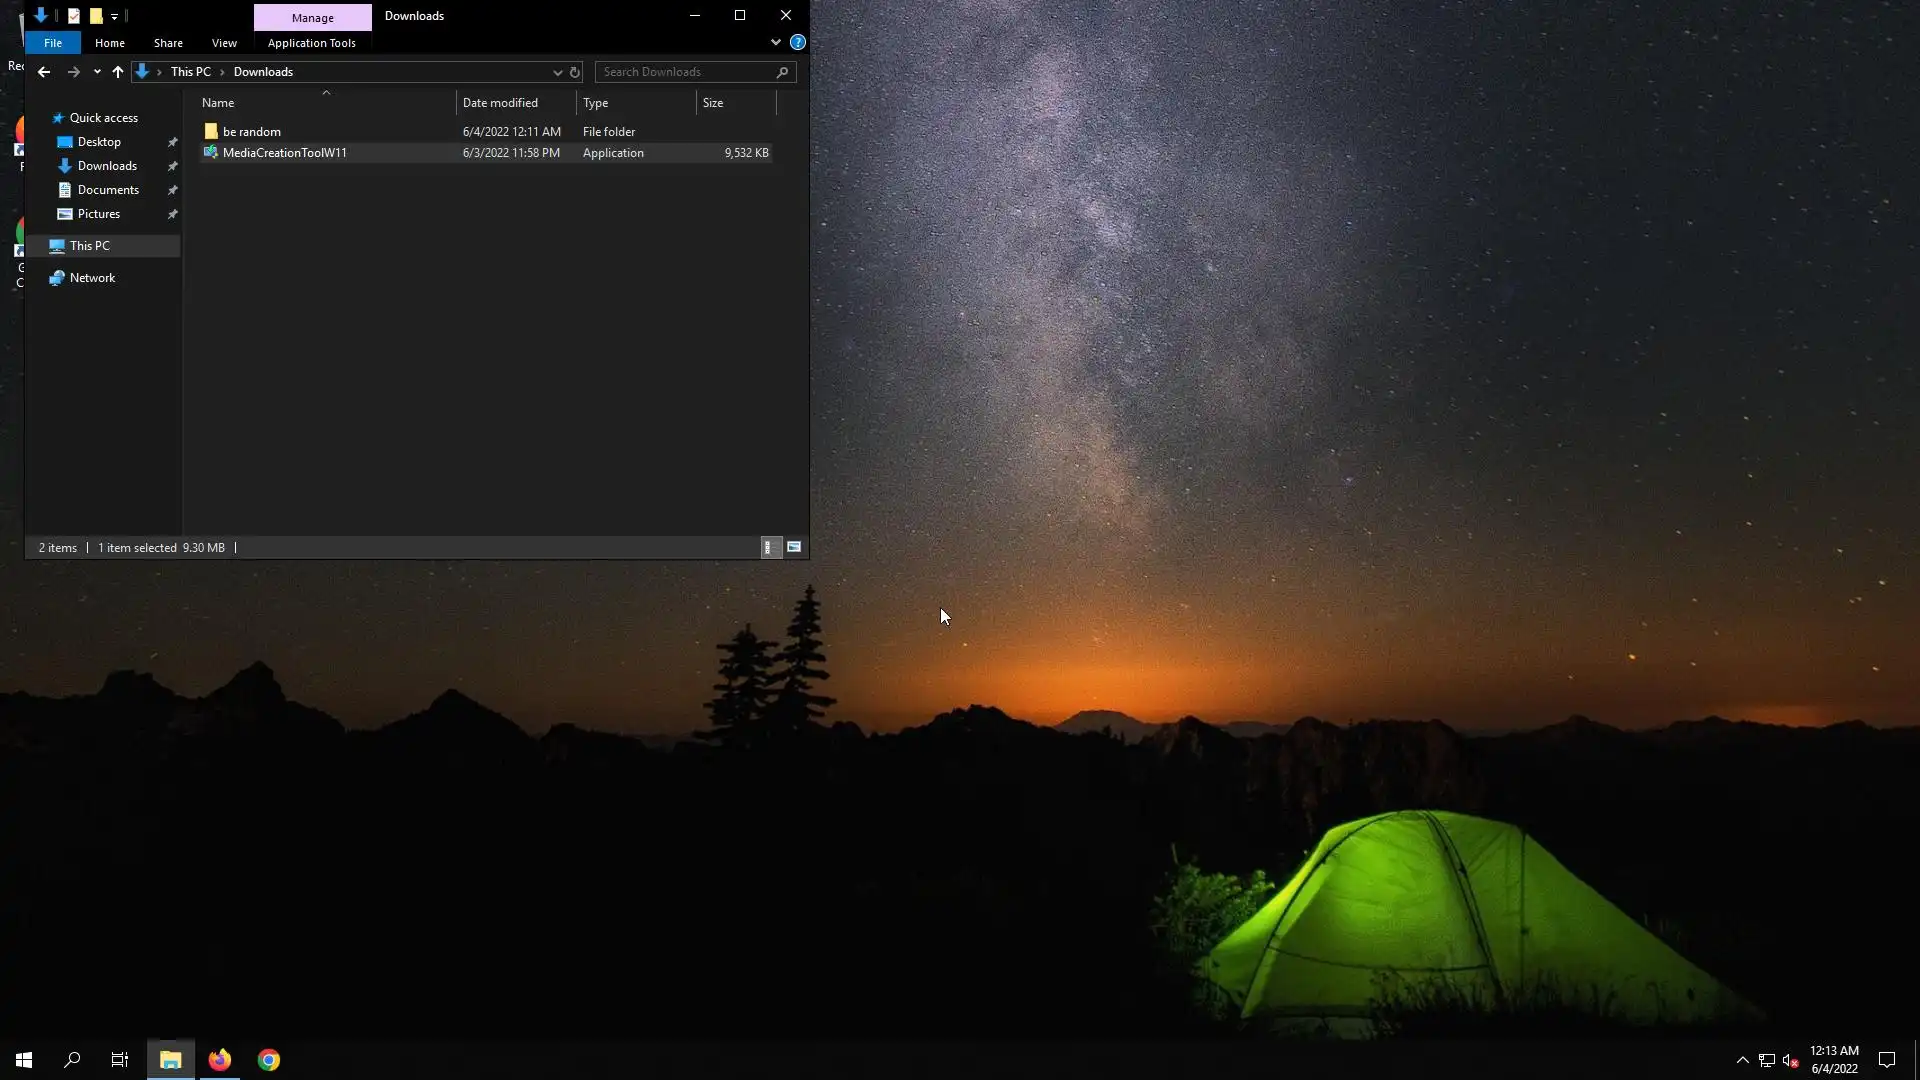
Task: Open Firefox from the taskbar
Action: coord(220,1060)
